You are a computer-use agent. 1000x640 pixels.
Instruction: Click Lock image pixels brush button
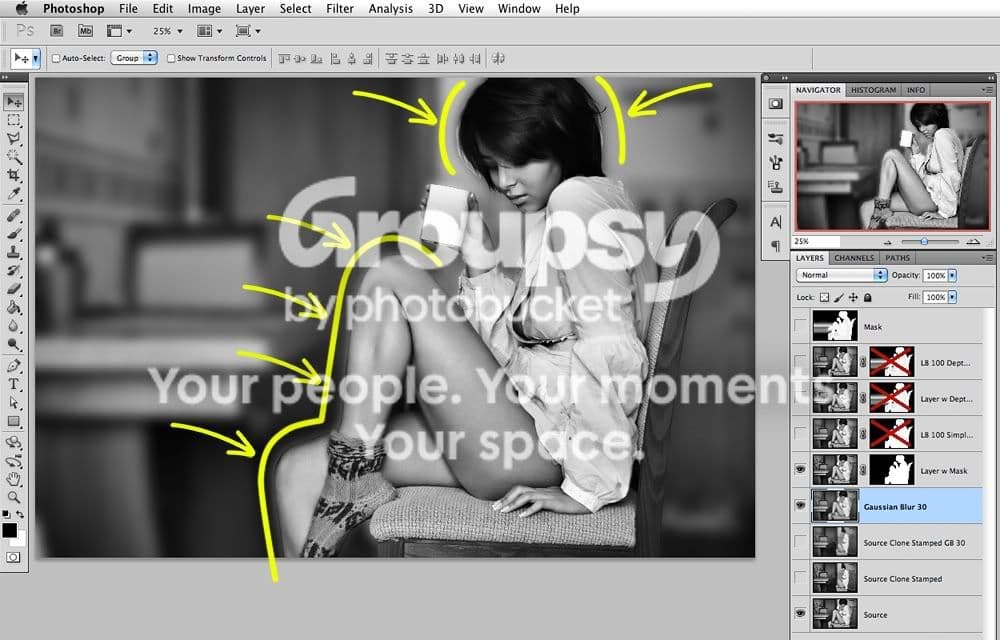(839, 297)
